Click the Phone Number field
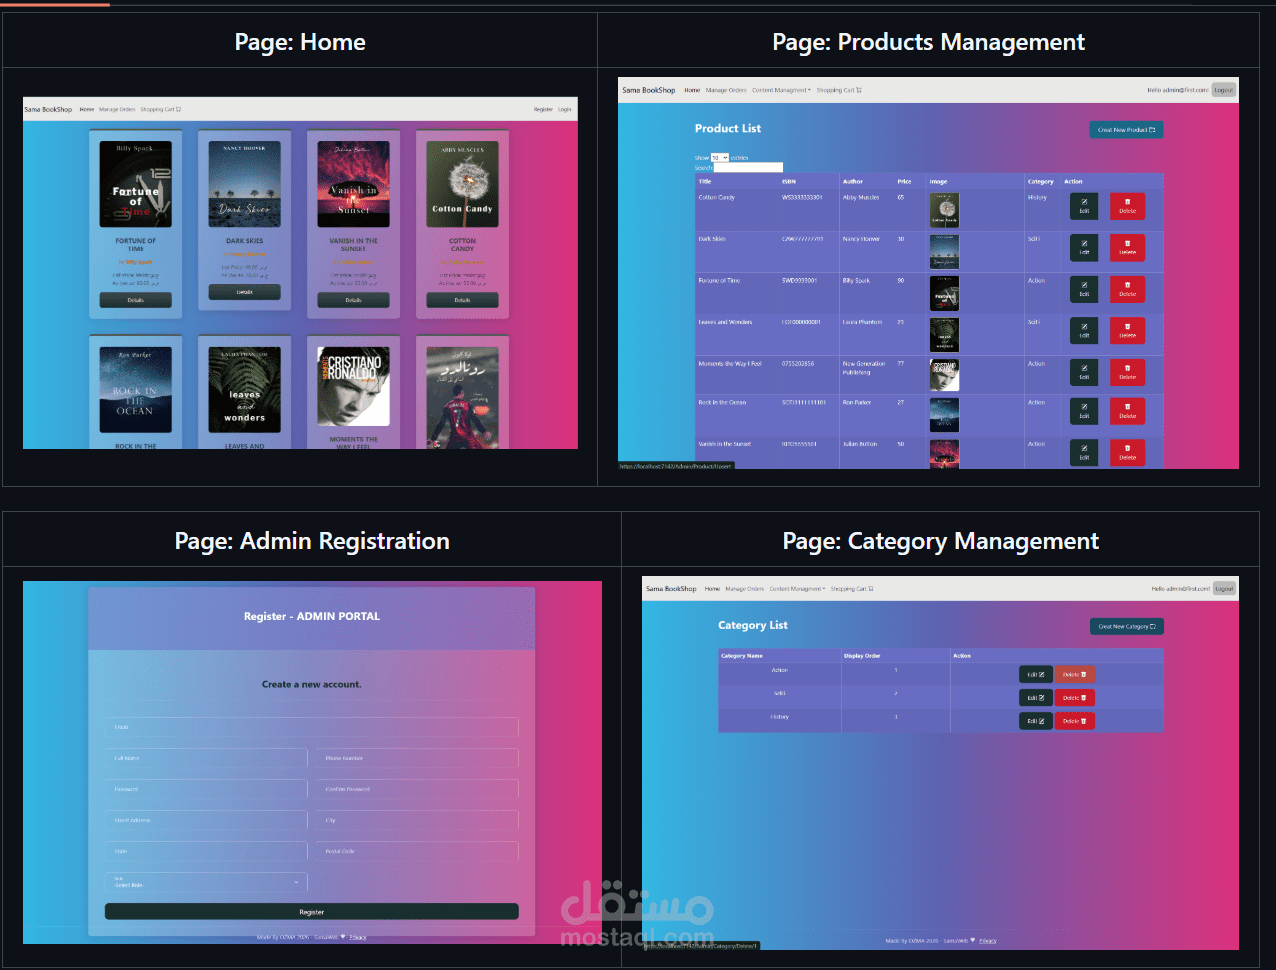The image size is (1276, 970). tap(417, 758)
